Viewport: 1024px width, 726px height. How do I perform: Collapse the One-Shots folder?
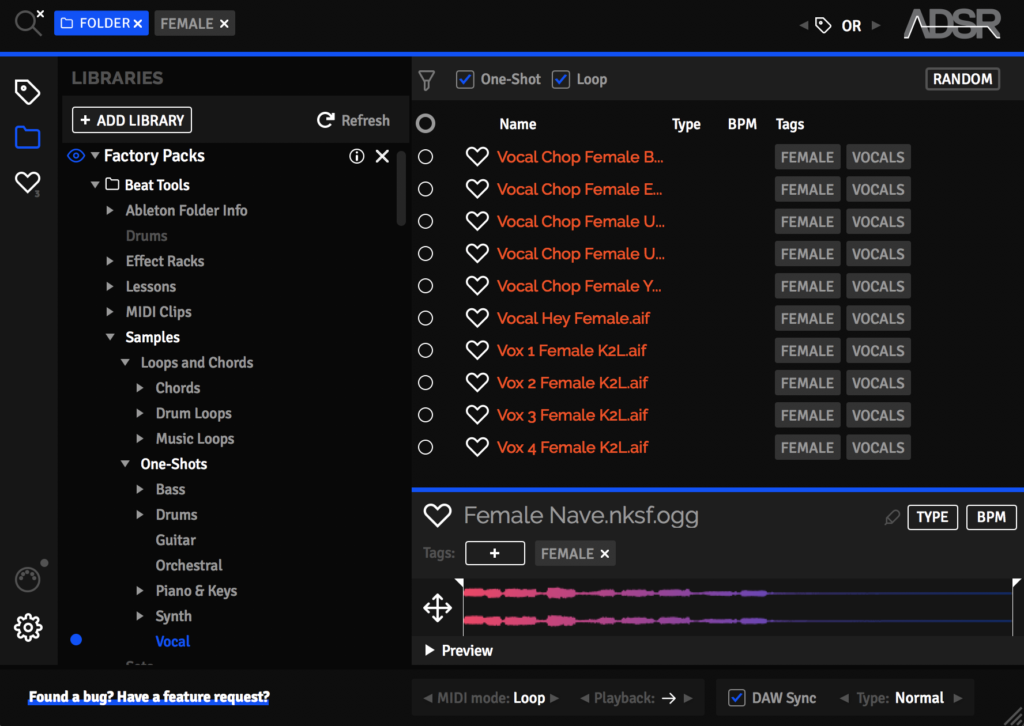pyautogui.click(x=125, y=464)
